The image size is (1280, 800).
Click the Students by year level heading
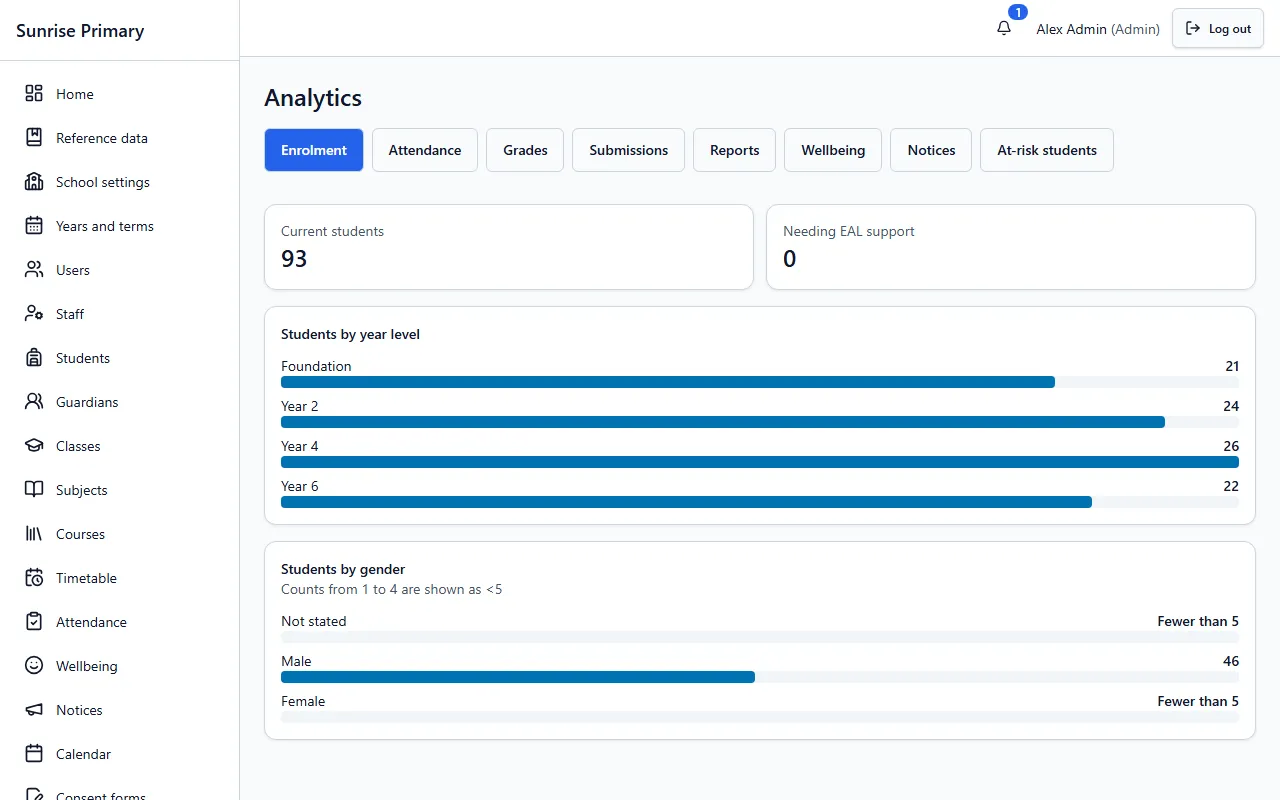(350, 334)
